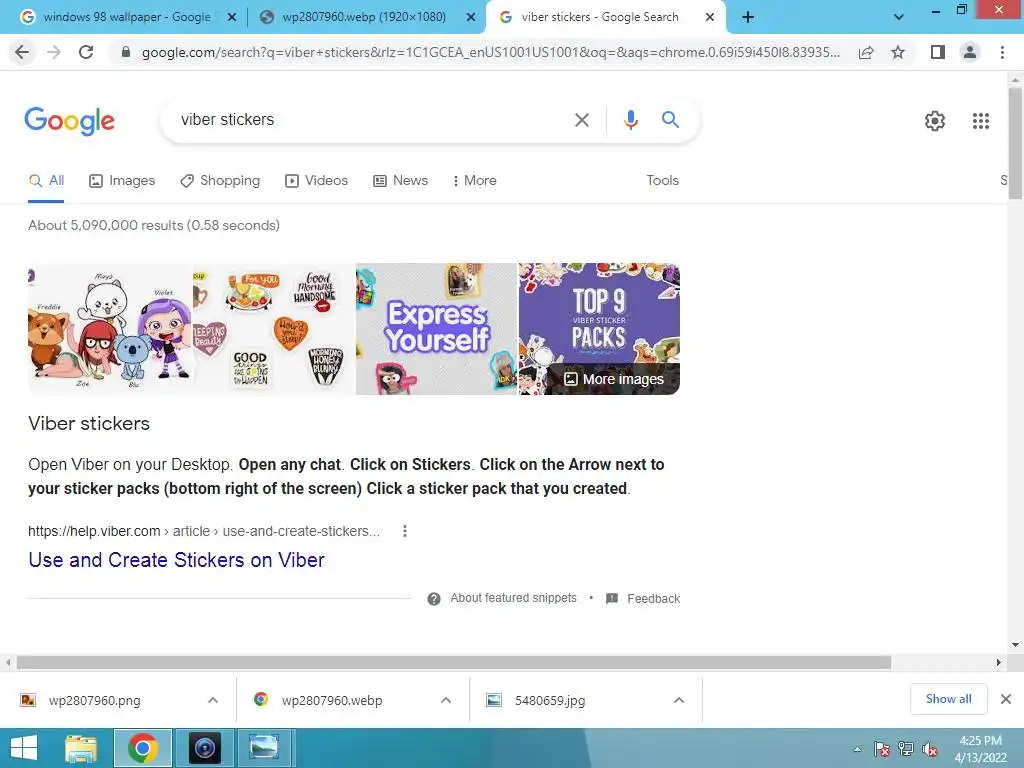Start voice search with microphone icon

[x=630, y=120]
